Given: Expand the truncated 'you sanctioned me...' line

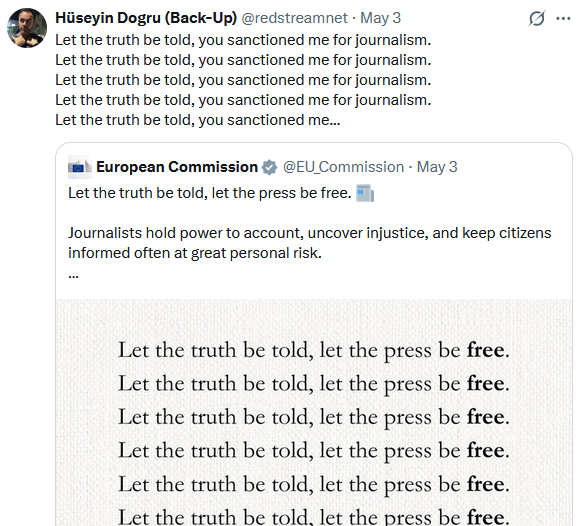Looking at the screenshot, I should 198,120.
